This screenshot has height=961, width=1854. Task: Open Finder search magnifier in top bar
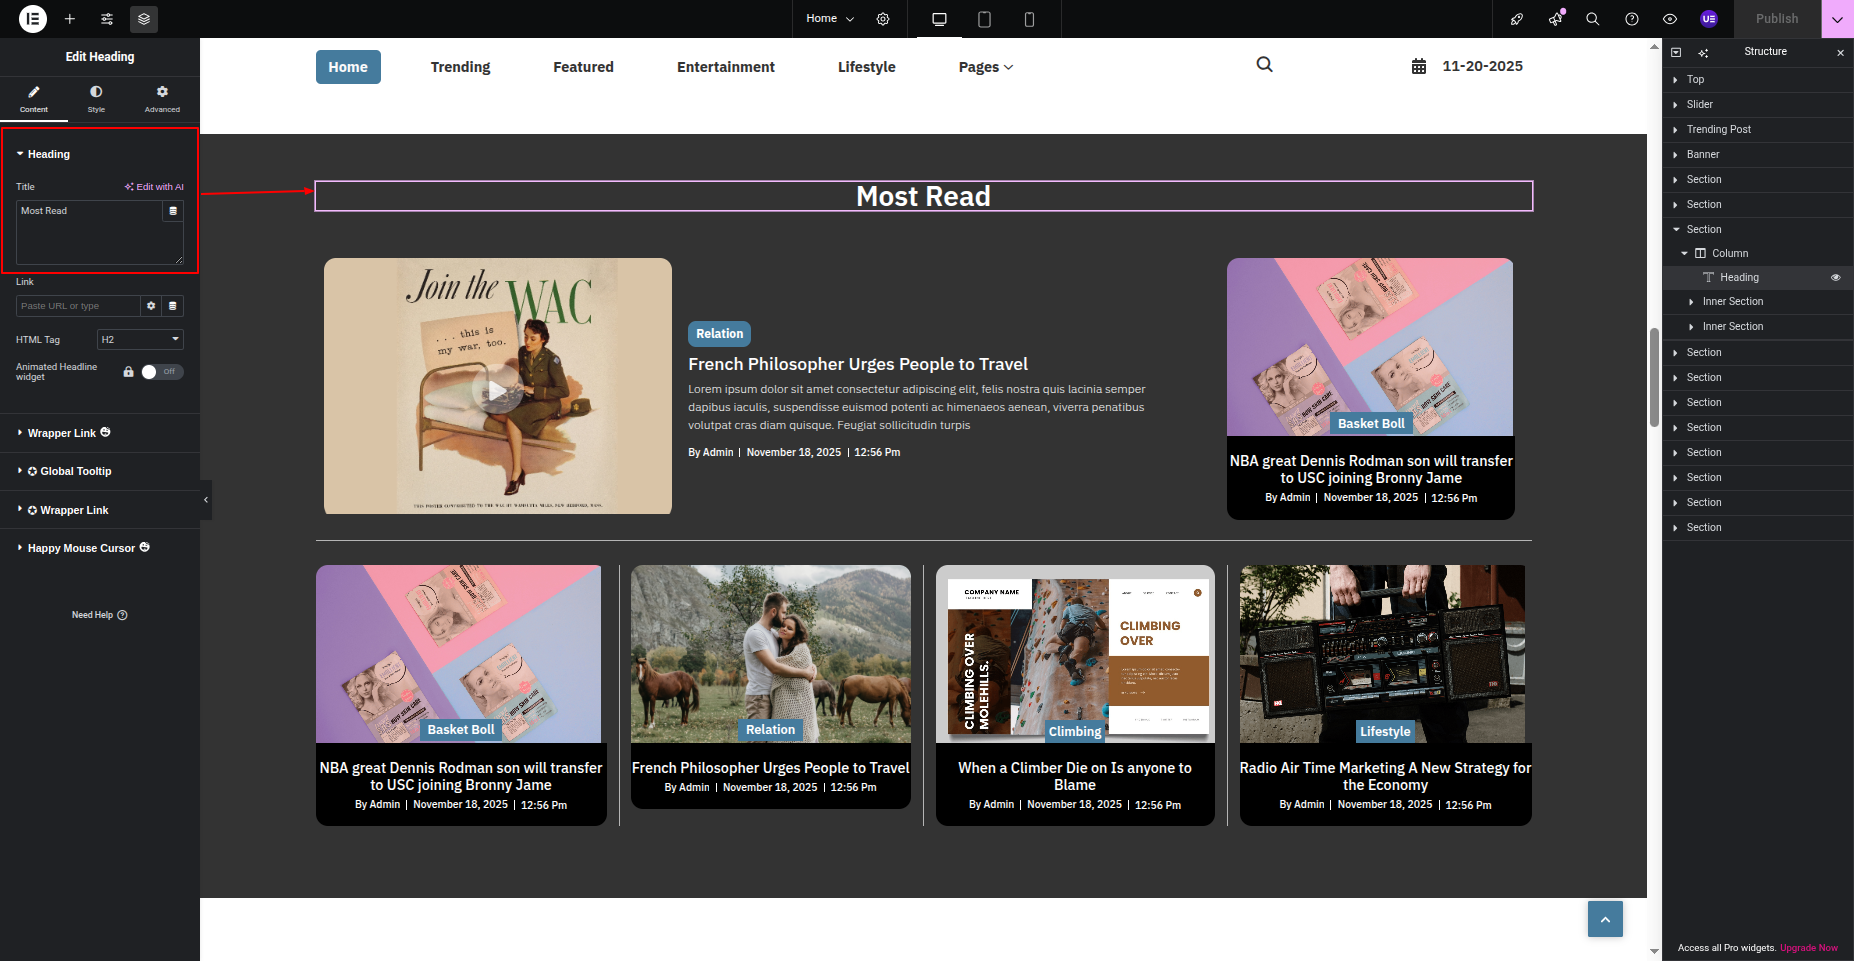tap(1593, 19)
